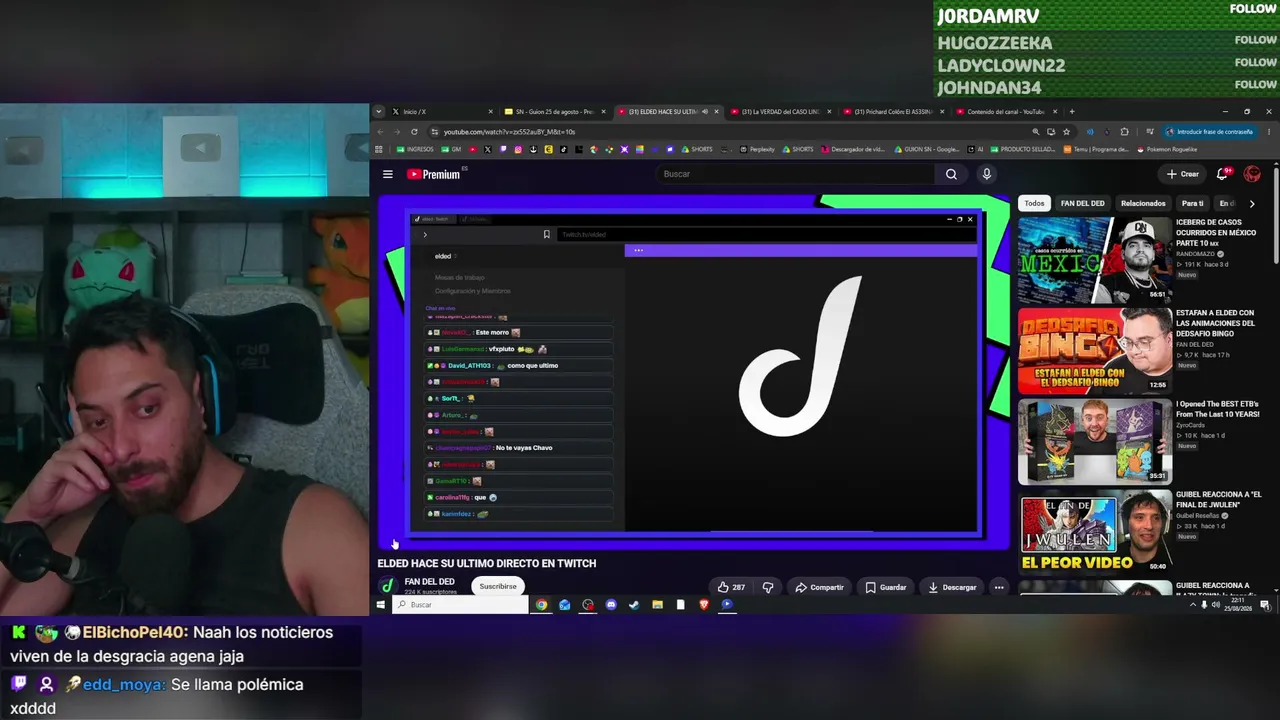This screenshot has height=720, width=1280.
Task: Open more actions ellipsis under video
Action: coord(998,587)
